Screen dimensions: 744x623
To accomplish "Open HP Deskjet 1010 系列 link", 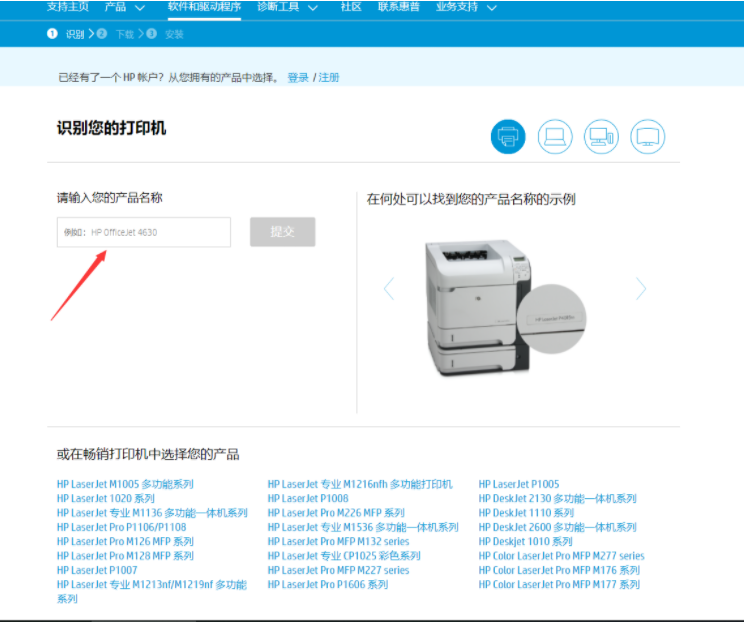I will point(526,541).
